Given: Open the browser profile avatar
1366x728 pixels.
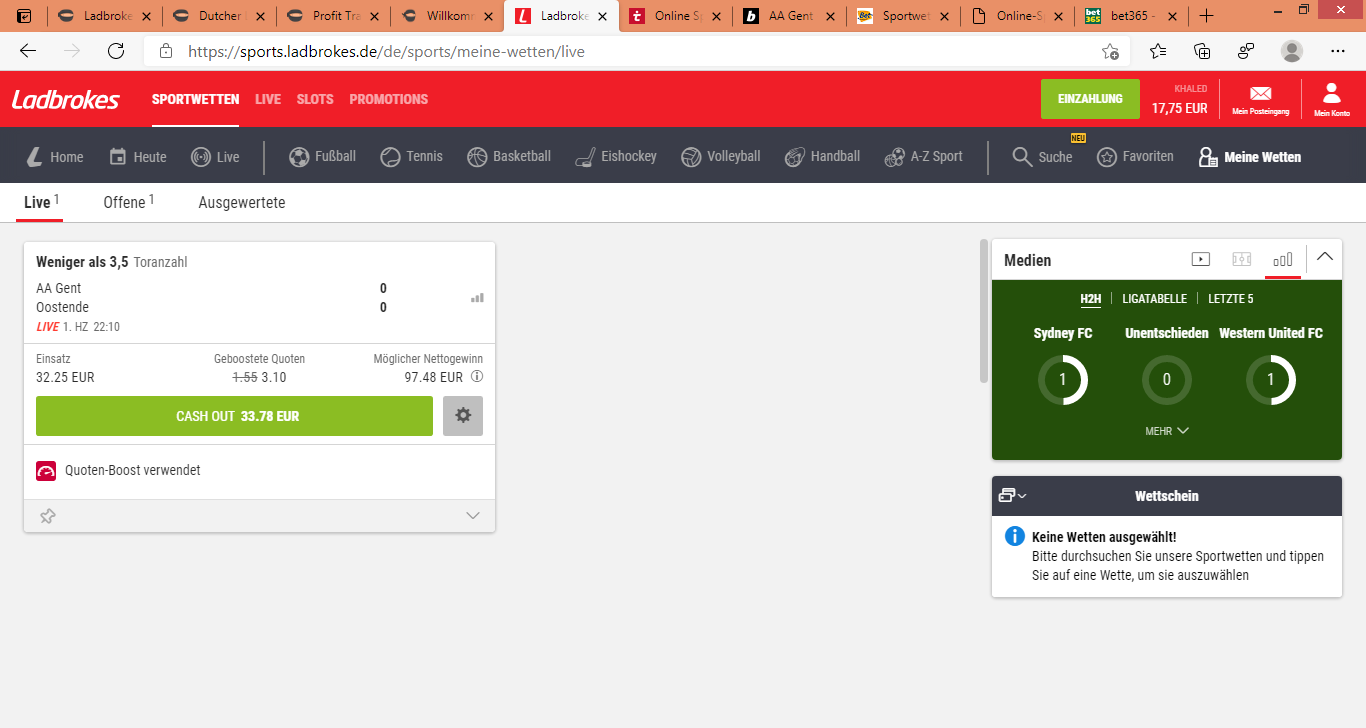Looking at the screenshot, I should point(1292,51).
